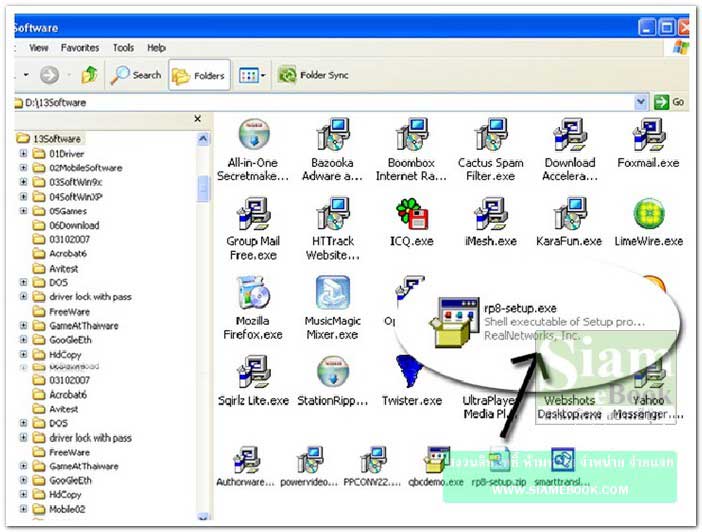
Task: Open the Help menu
Action: pos(156,47)
